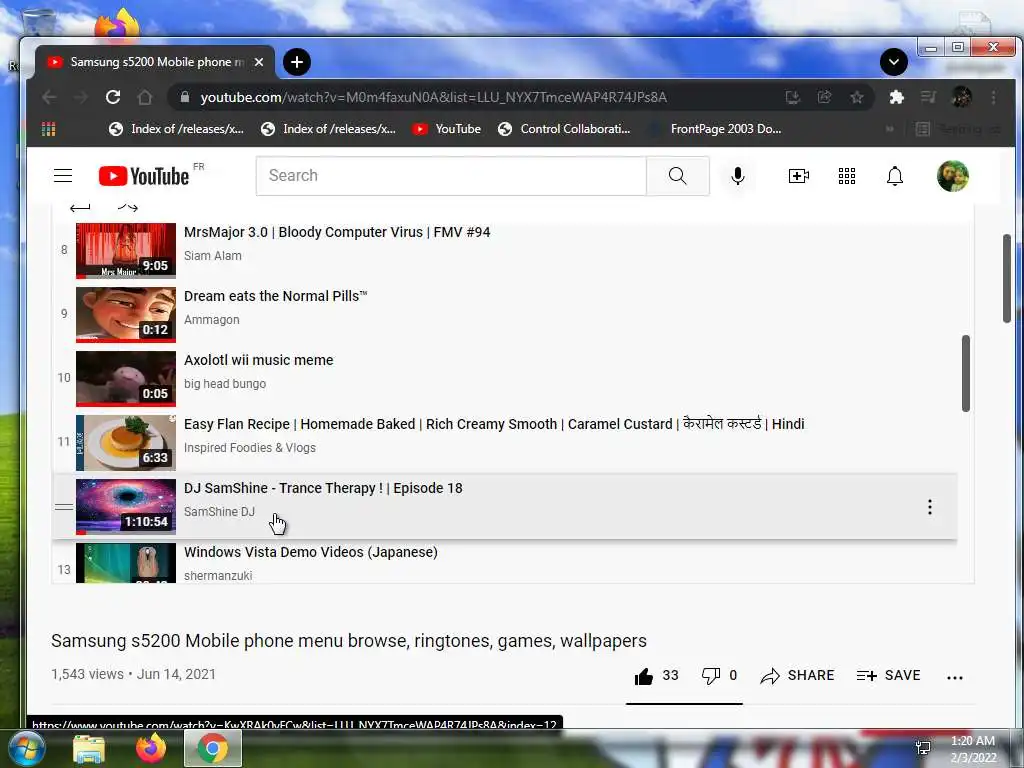1024x768 pixels.
Task: Click the 'Siam Alam' channel name
Action: 213,256
